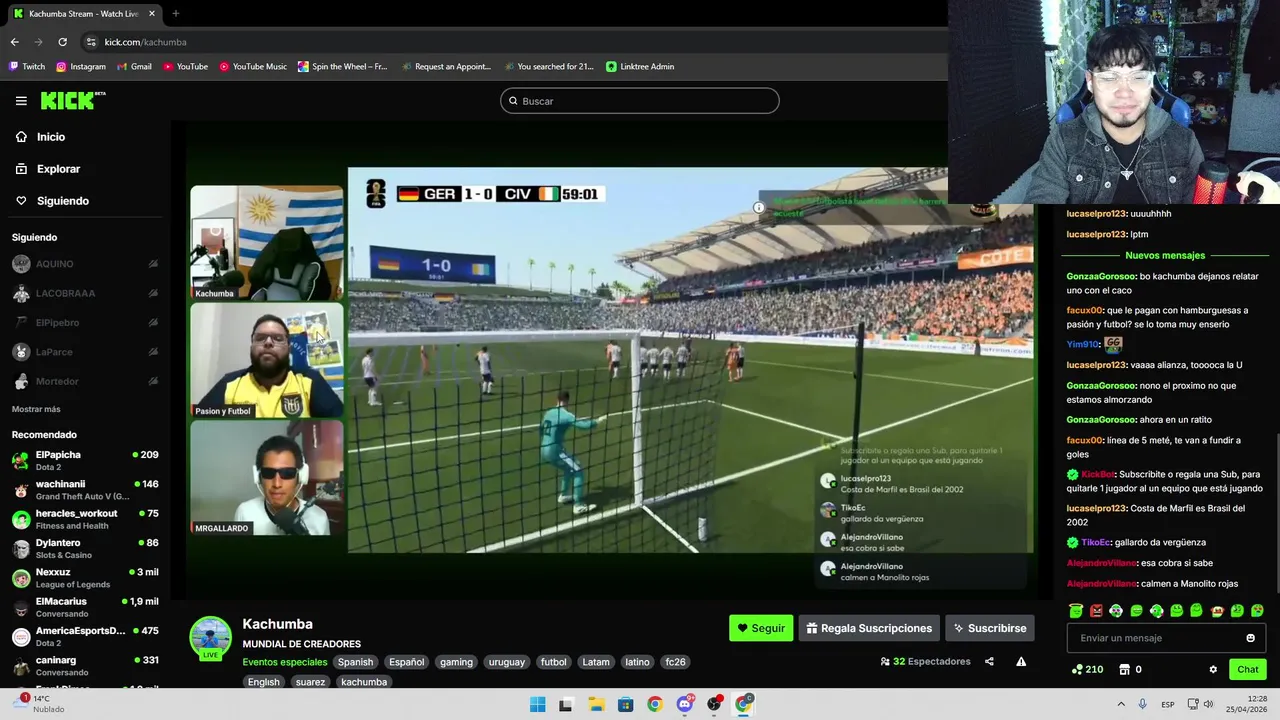The width and height of the screenshot is (1280, 720).
Task: Open recommended channel AmericaEsportsD...
Action: (85, 636)
